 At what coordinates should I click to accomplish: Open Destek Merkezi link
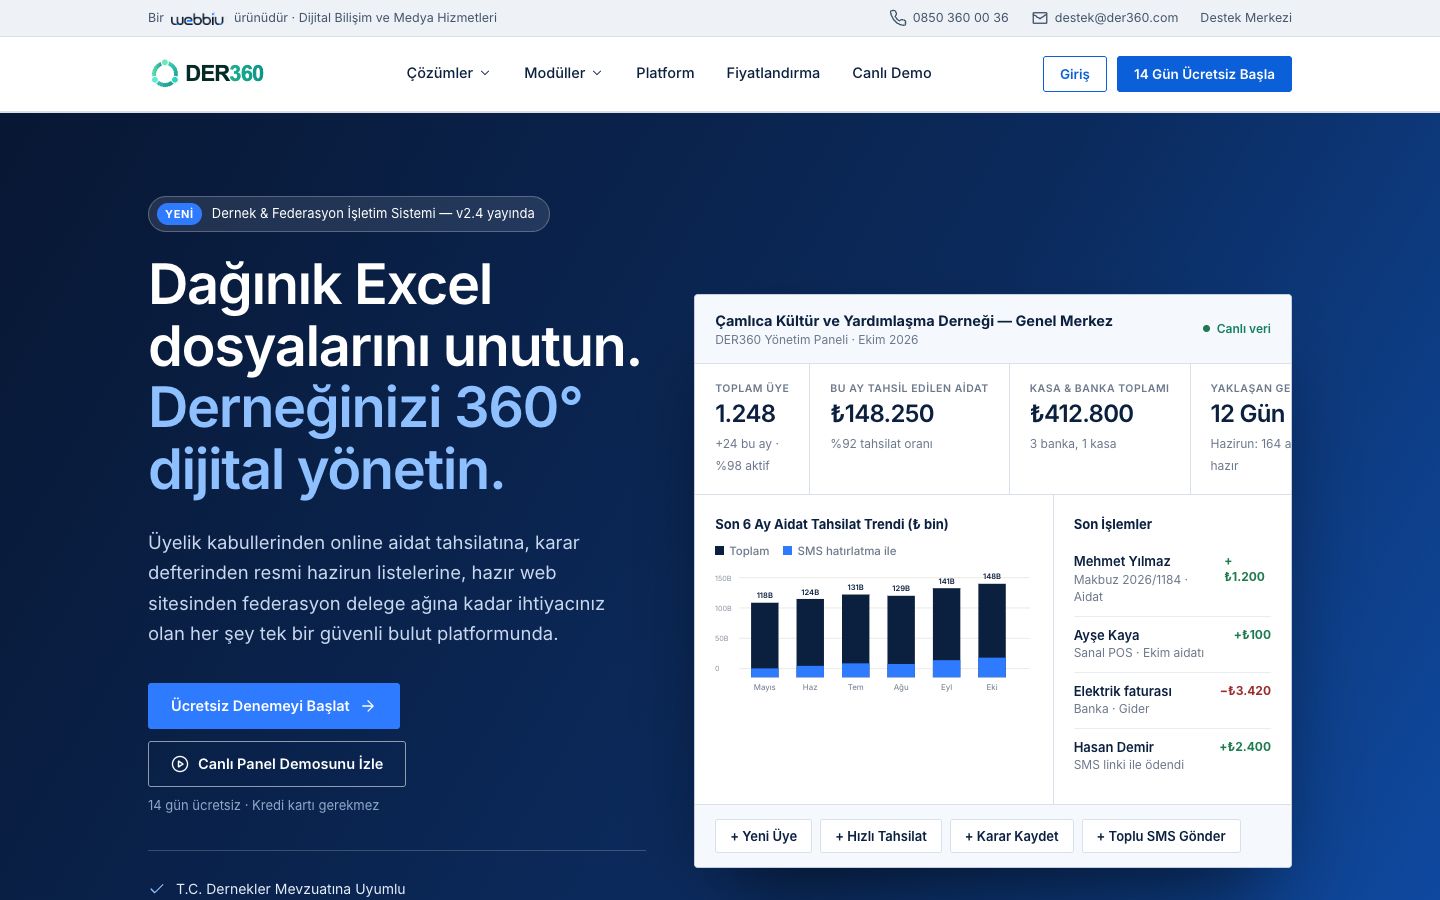1246,18
